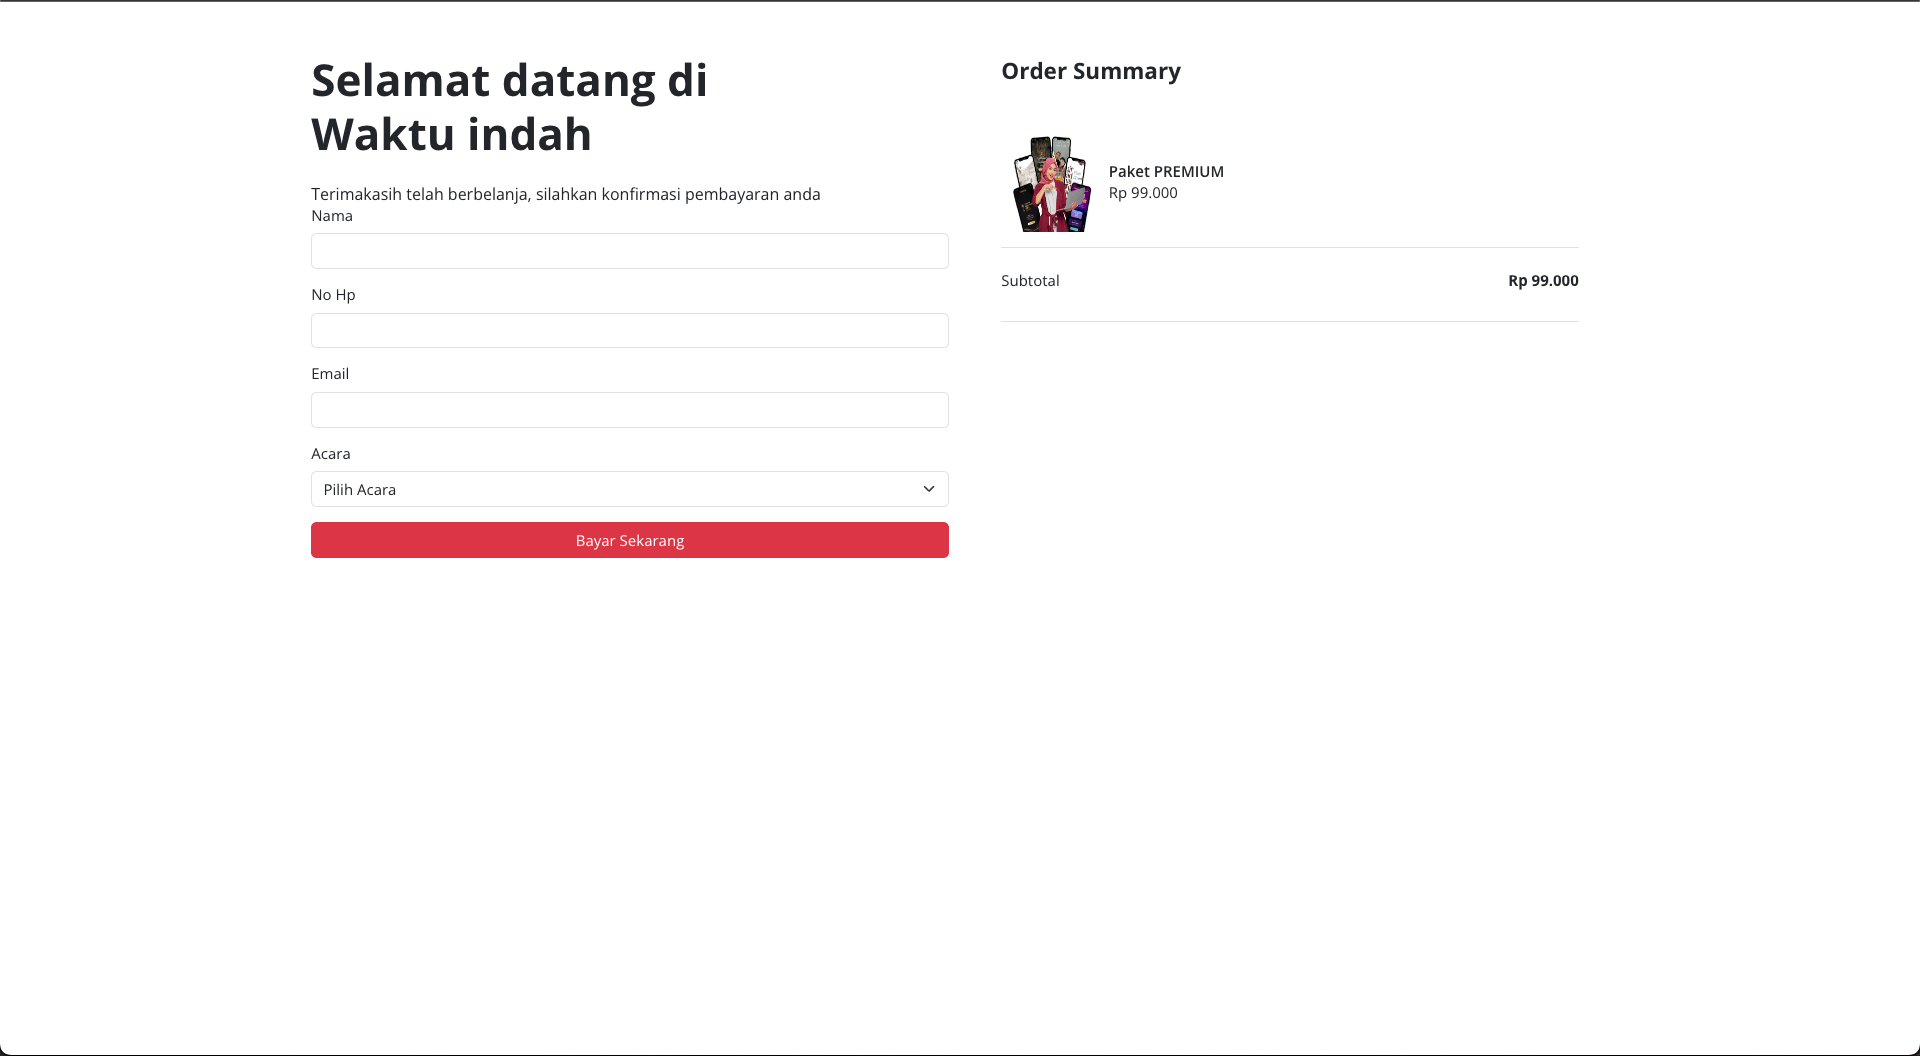Click the payment confirmation thank-you message
1920x1056 pixels.
[x=566, y=194]
